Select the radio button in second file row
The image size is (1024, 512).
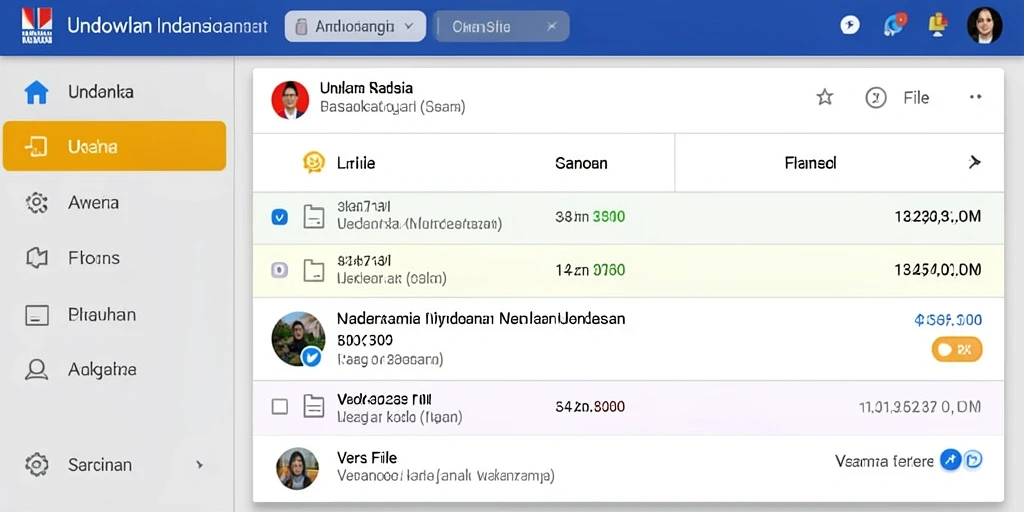[279, 270]
